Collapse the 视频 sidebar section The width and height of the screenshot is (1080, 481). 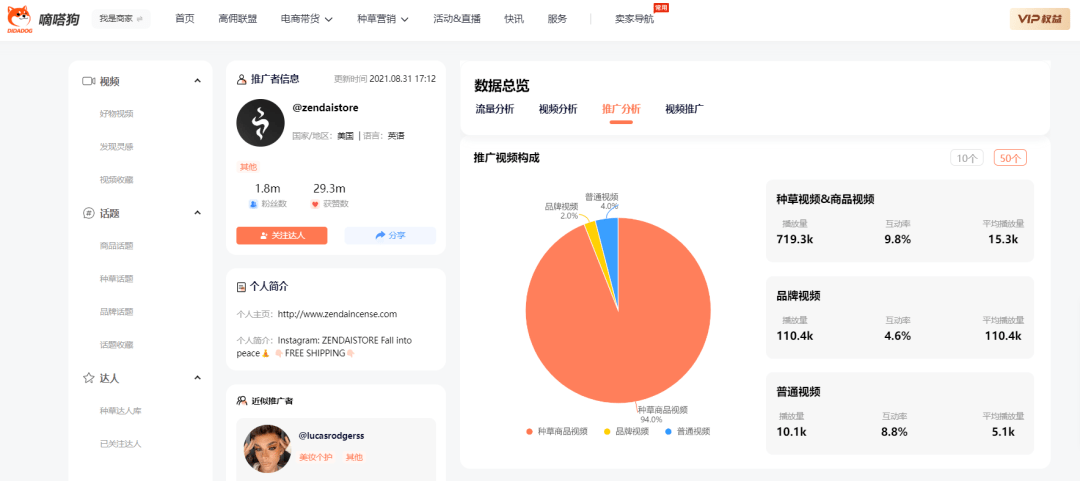pyautogui.click(x=197, y=81)
